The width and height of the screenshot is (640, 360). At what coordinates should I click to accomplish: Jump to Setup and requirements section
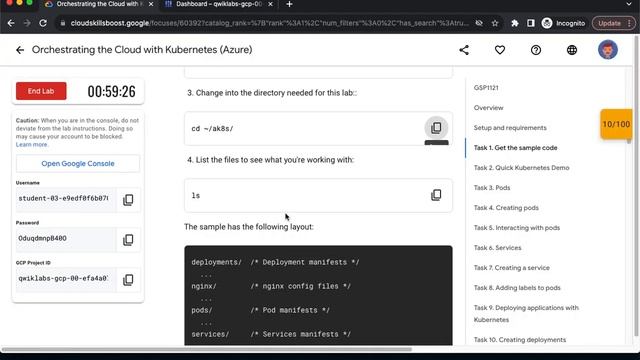[510, 128]
